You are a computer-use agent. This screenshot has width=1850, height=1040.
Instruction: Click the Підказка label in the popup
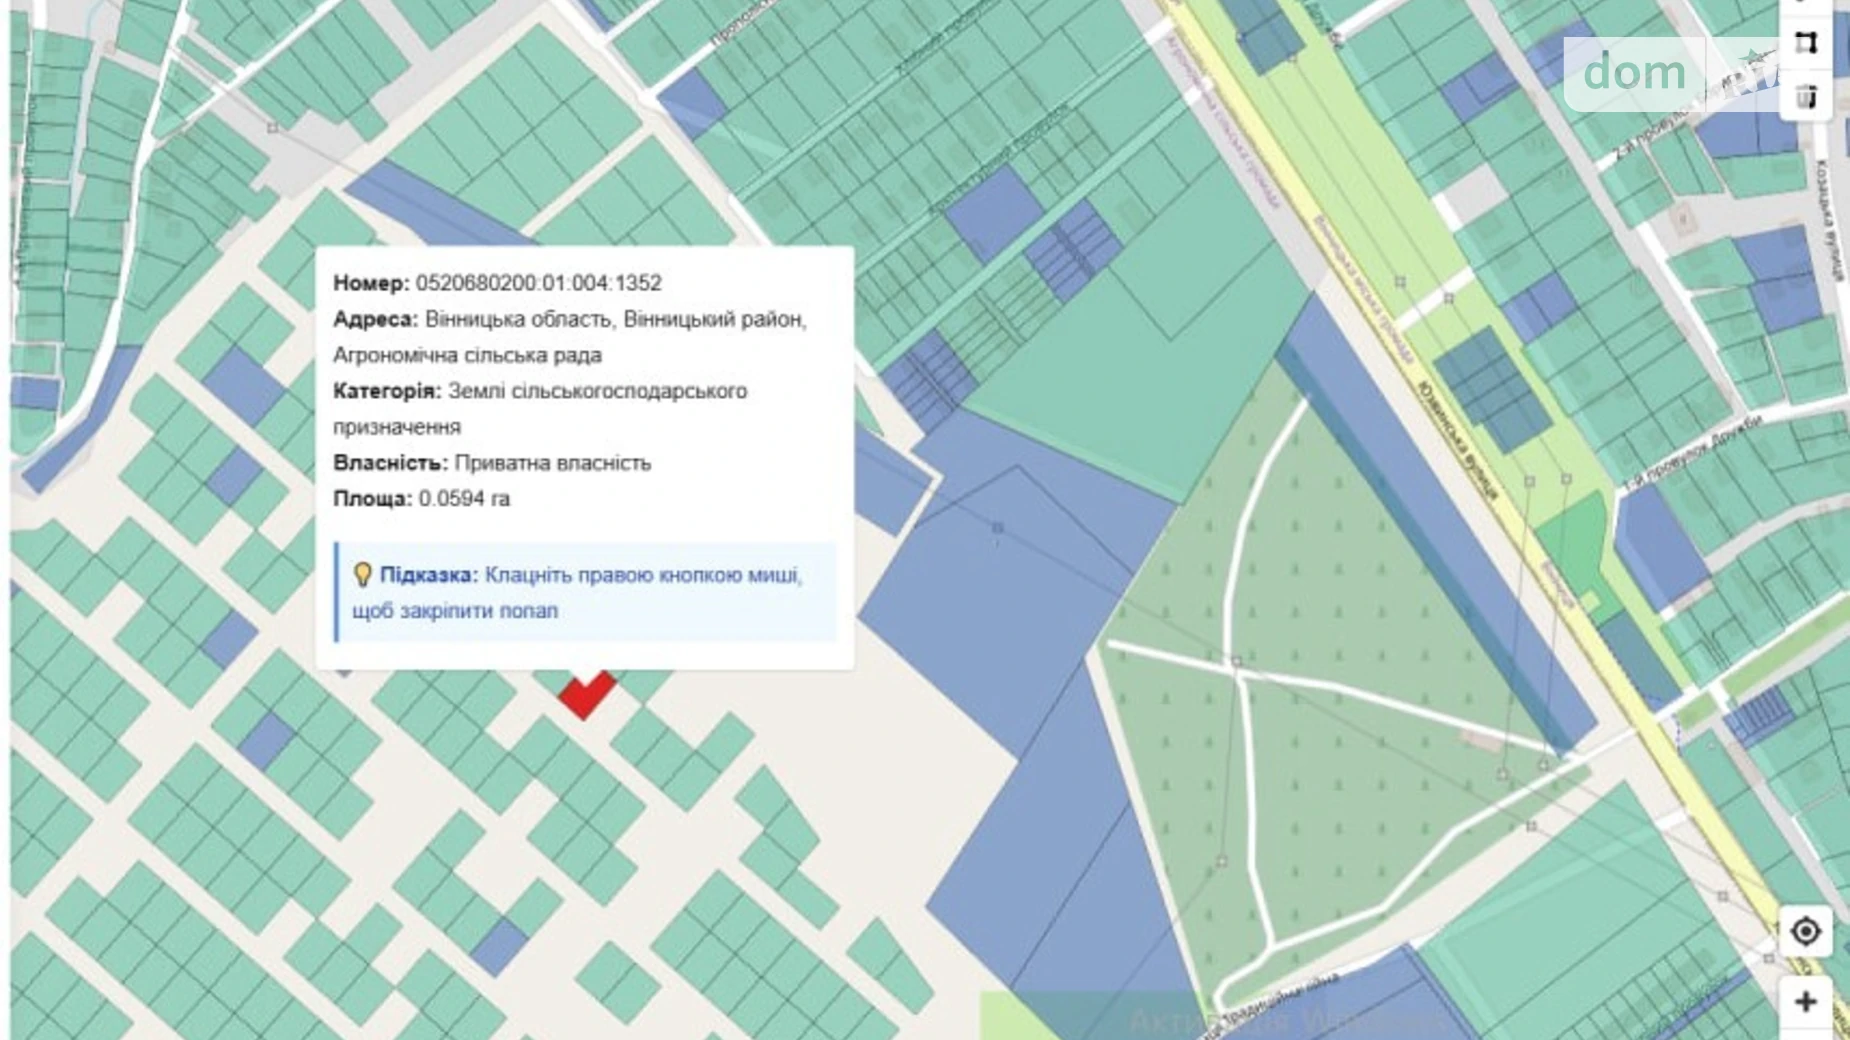click(x=424, y=575)
